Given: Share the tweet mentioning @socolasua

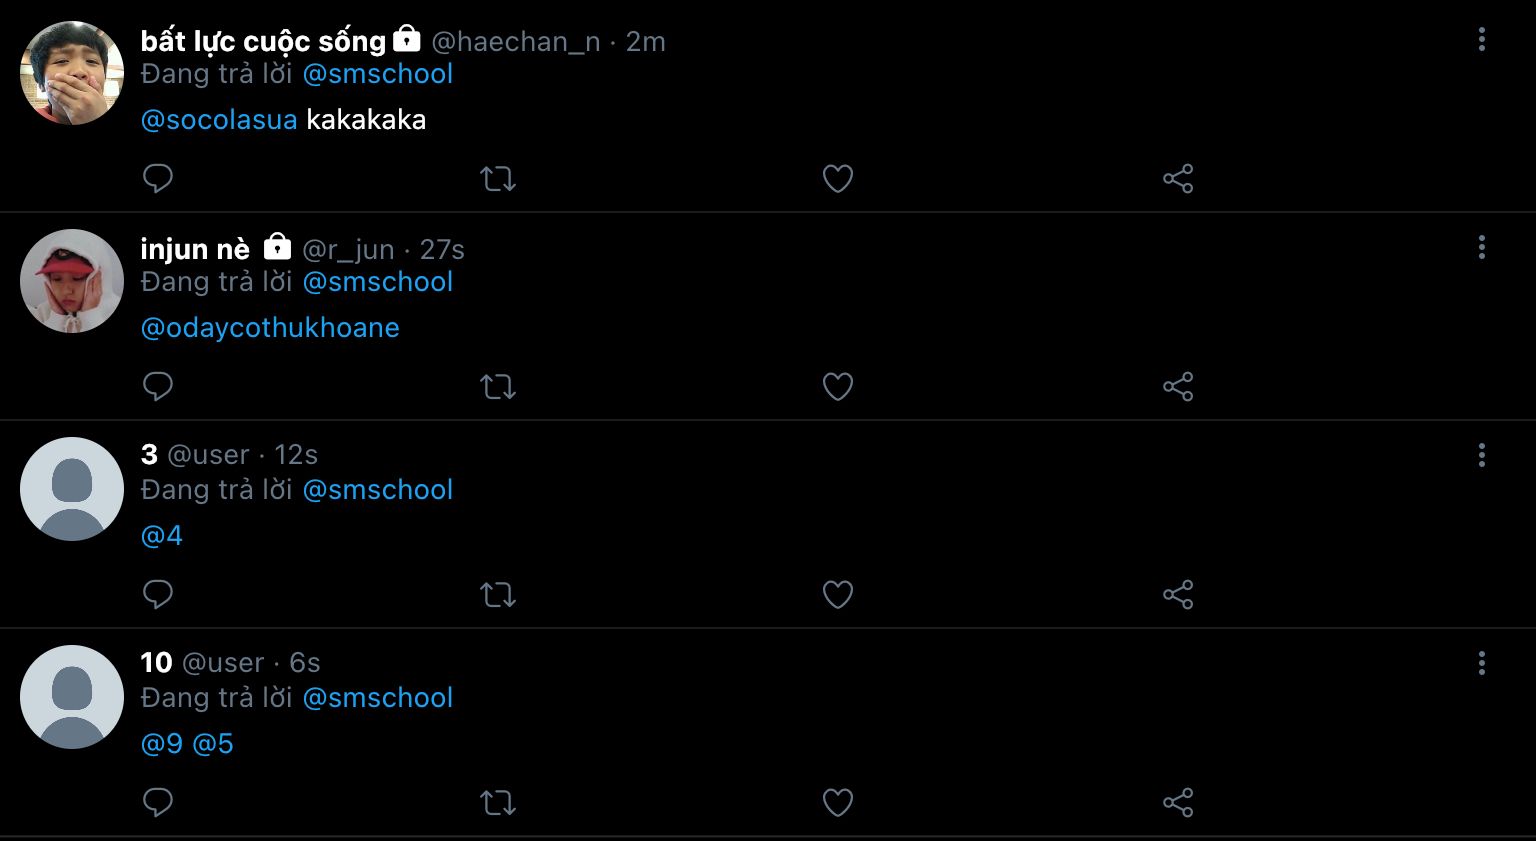Looking at the screenshot, I should pos(1178,179).
